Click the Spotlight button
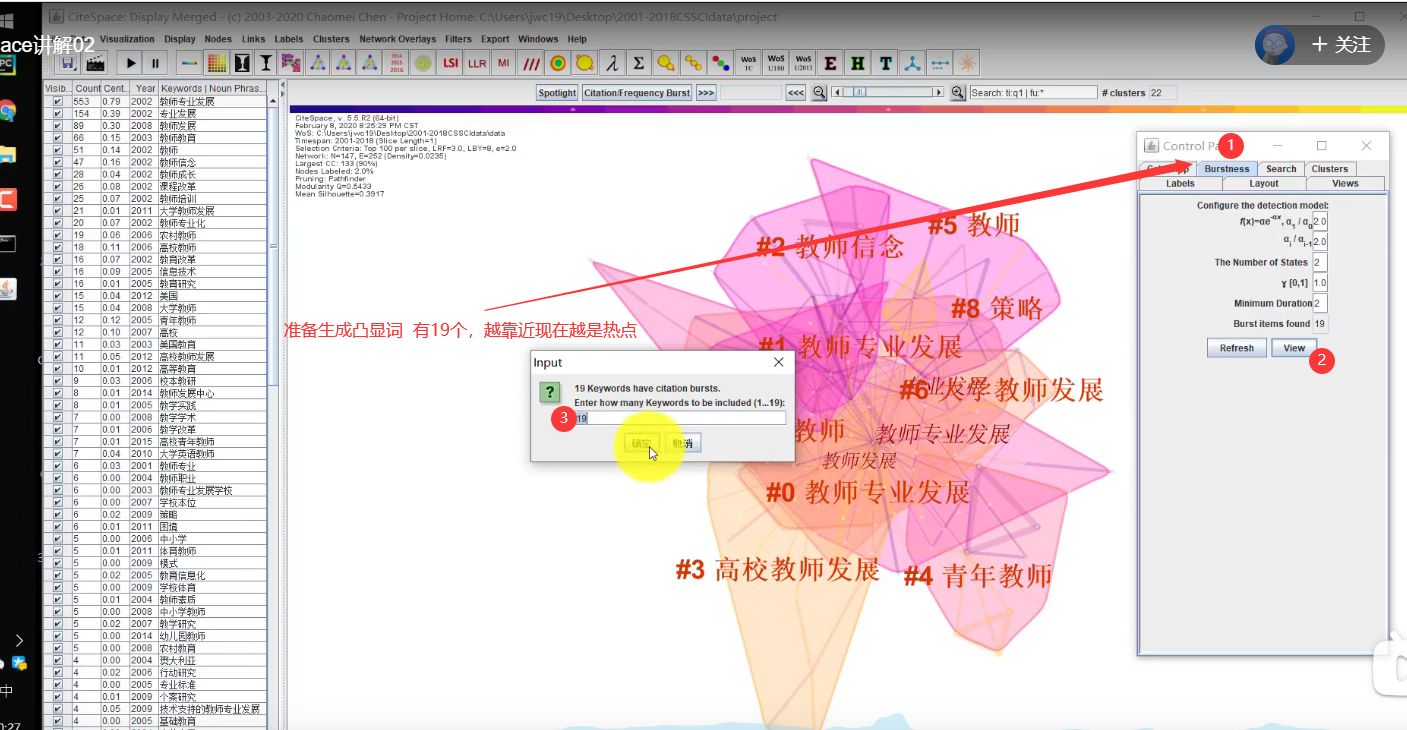Screen dimensions: 1407x730 (557, 93)
